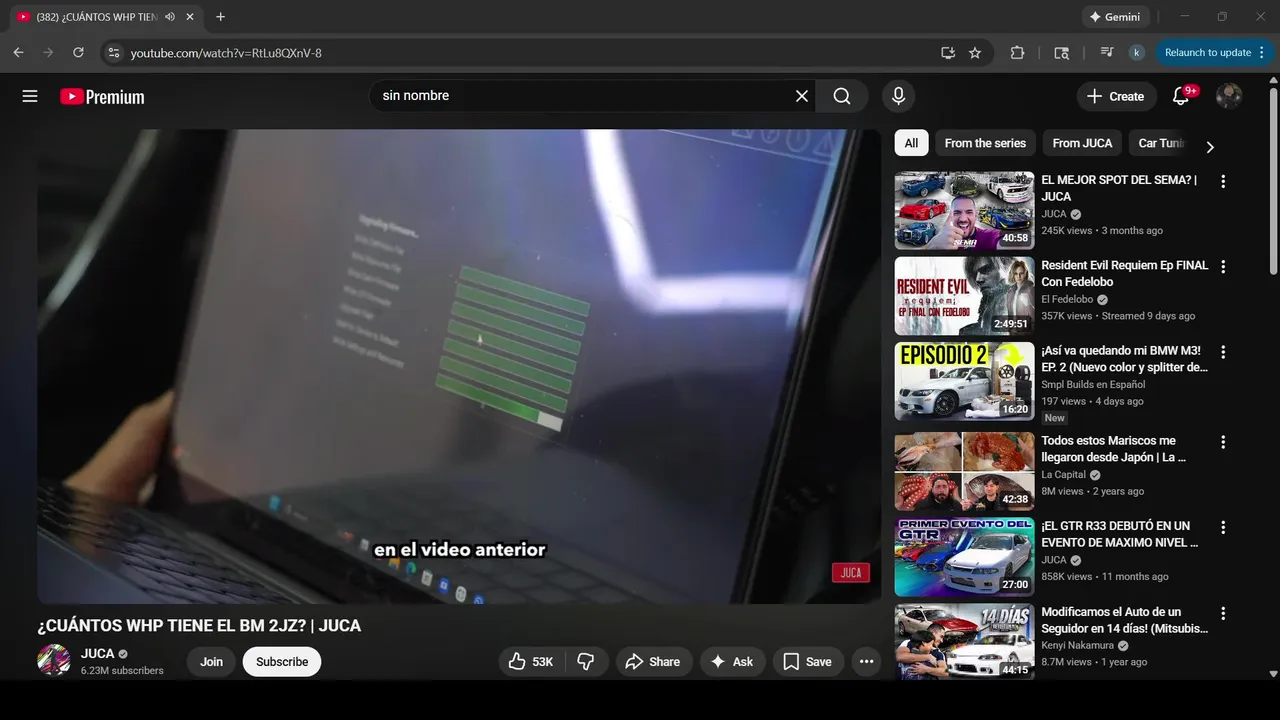
Task: Clear the search box text with X
Action: click(x=802, y=96)
